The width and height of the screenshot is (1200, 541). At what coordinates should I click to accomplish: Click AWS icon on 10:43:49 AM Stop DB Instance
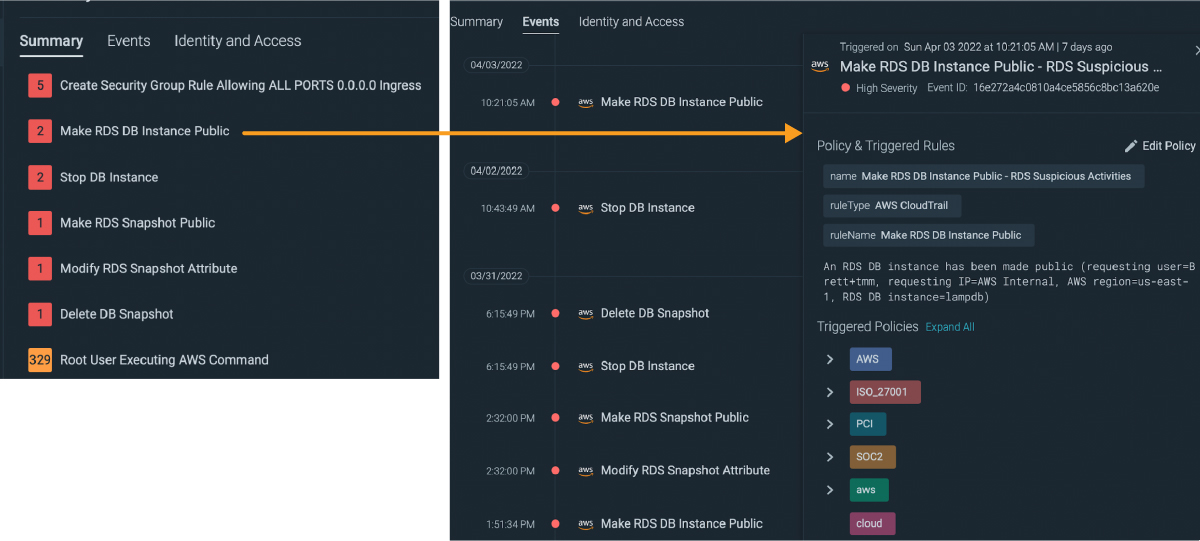[586, 208]
